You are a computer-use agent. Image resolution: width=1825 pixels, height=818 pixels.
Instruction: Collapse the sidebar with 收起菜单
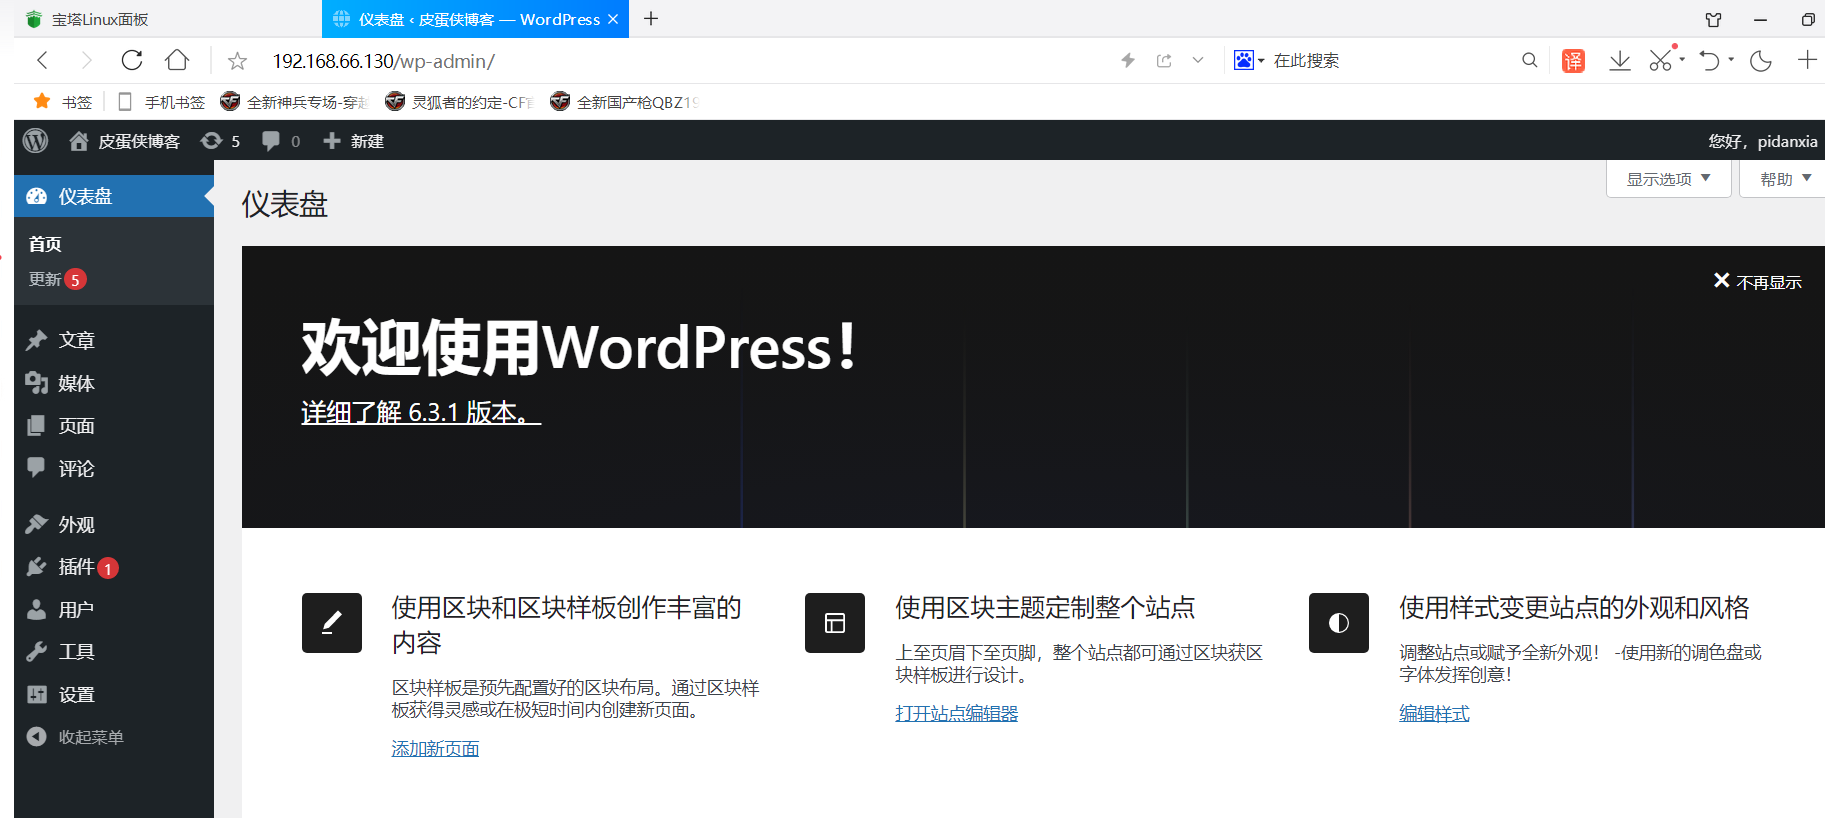click(x=90, y=737)
